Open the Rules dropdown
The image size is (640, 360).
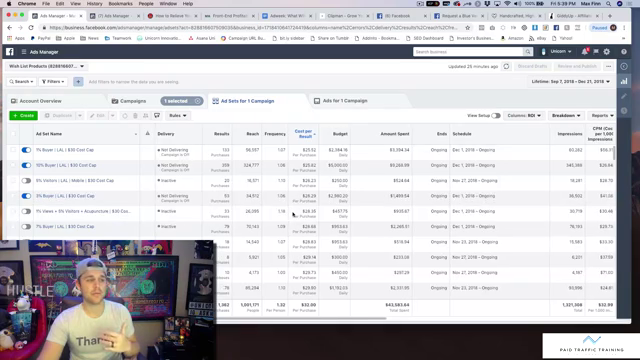tap(178, 116)
